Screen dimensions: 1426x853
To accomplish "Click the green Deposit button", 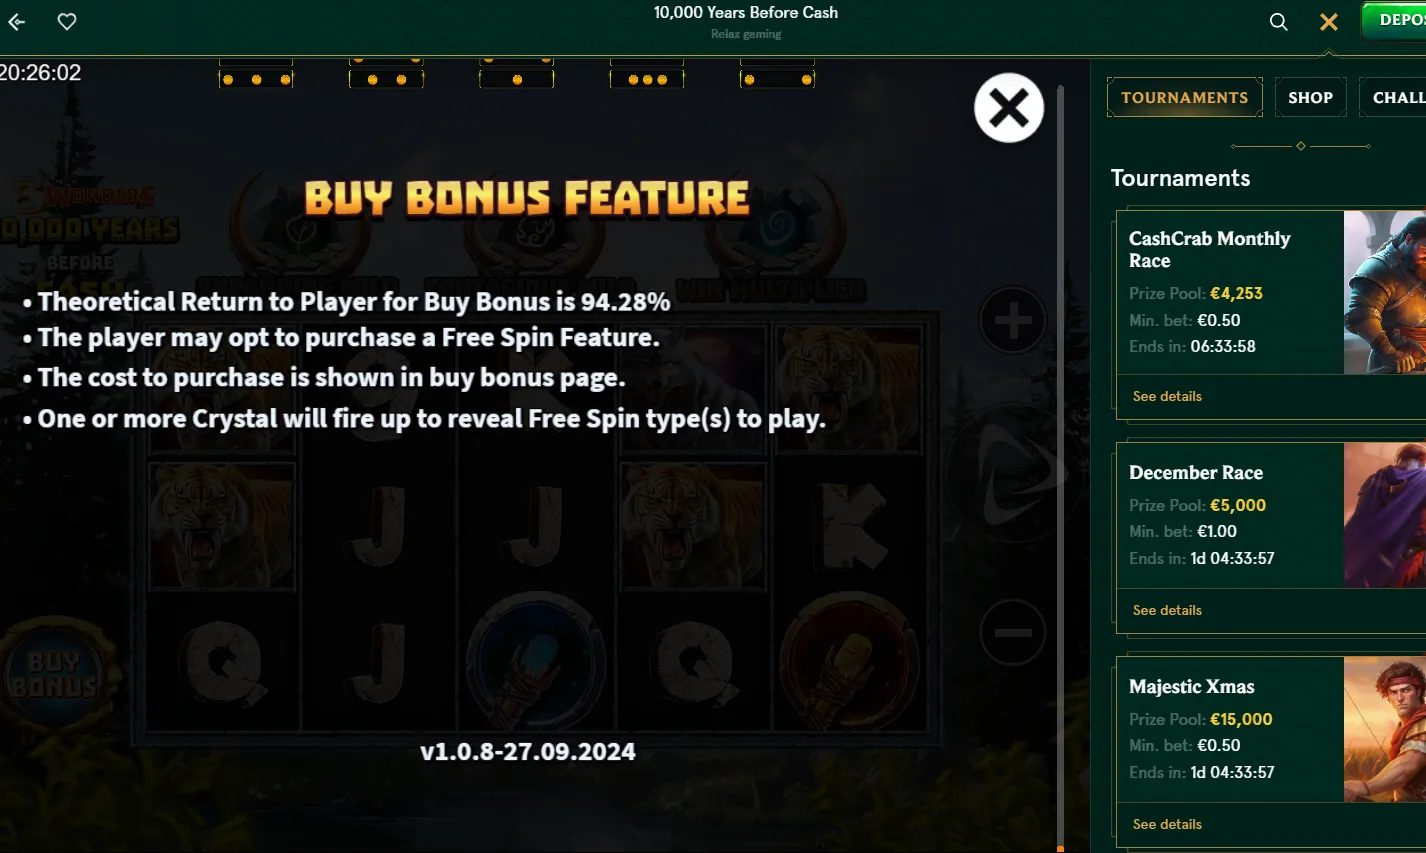I will tap(1395, 20).
